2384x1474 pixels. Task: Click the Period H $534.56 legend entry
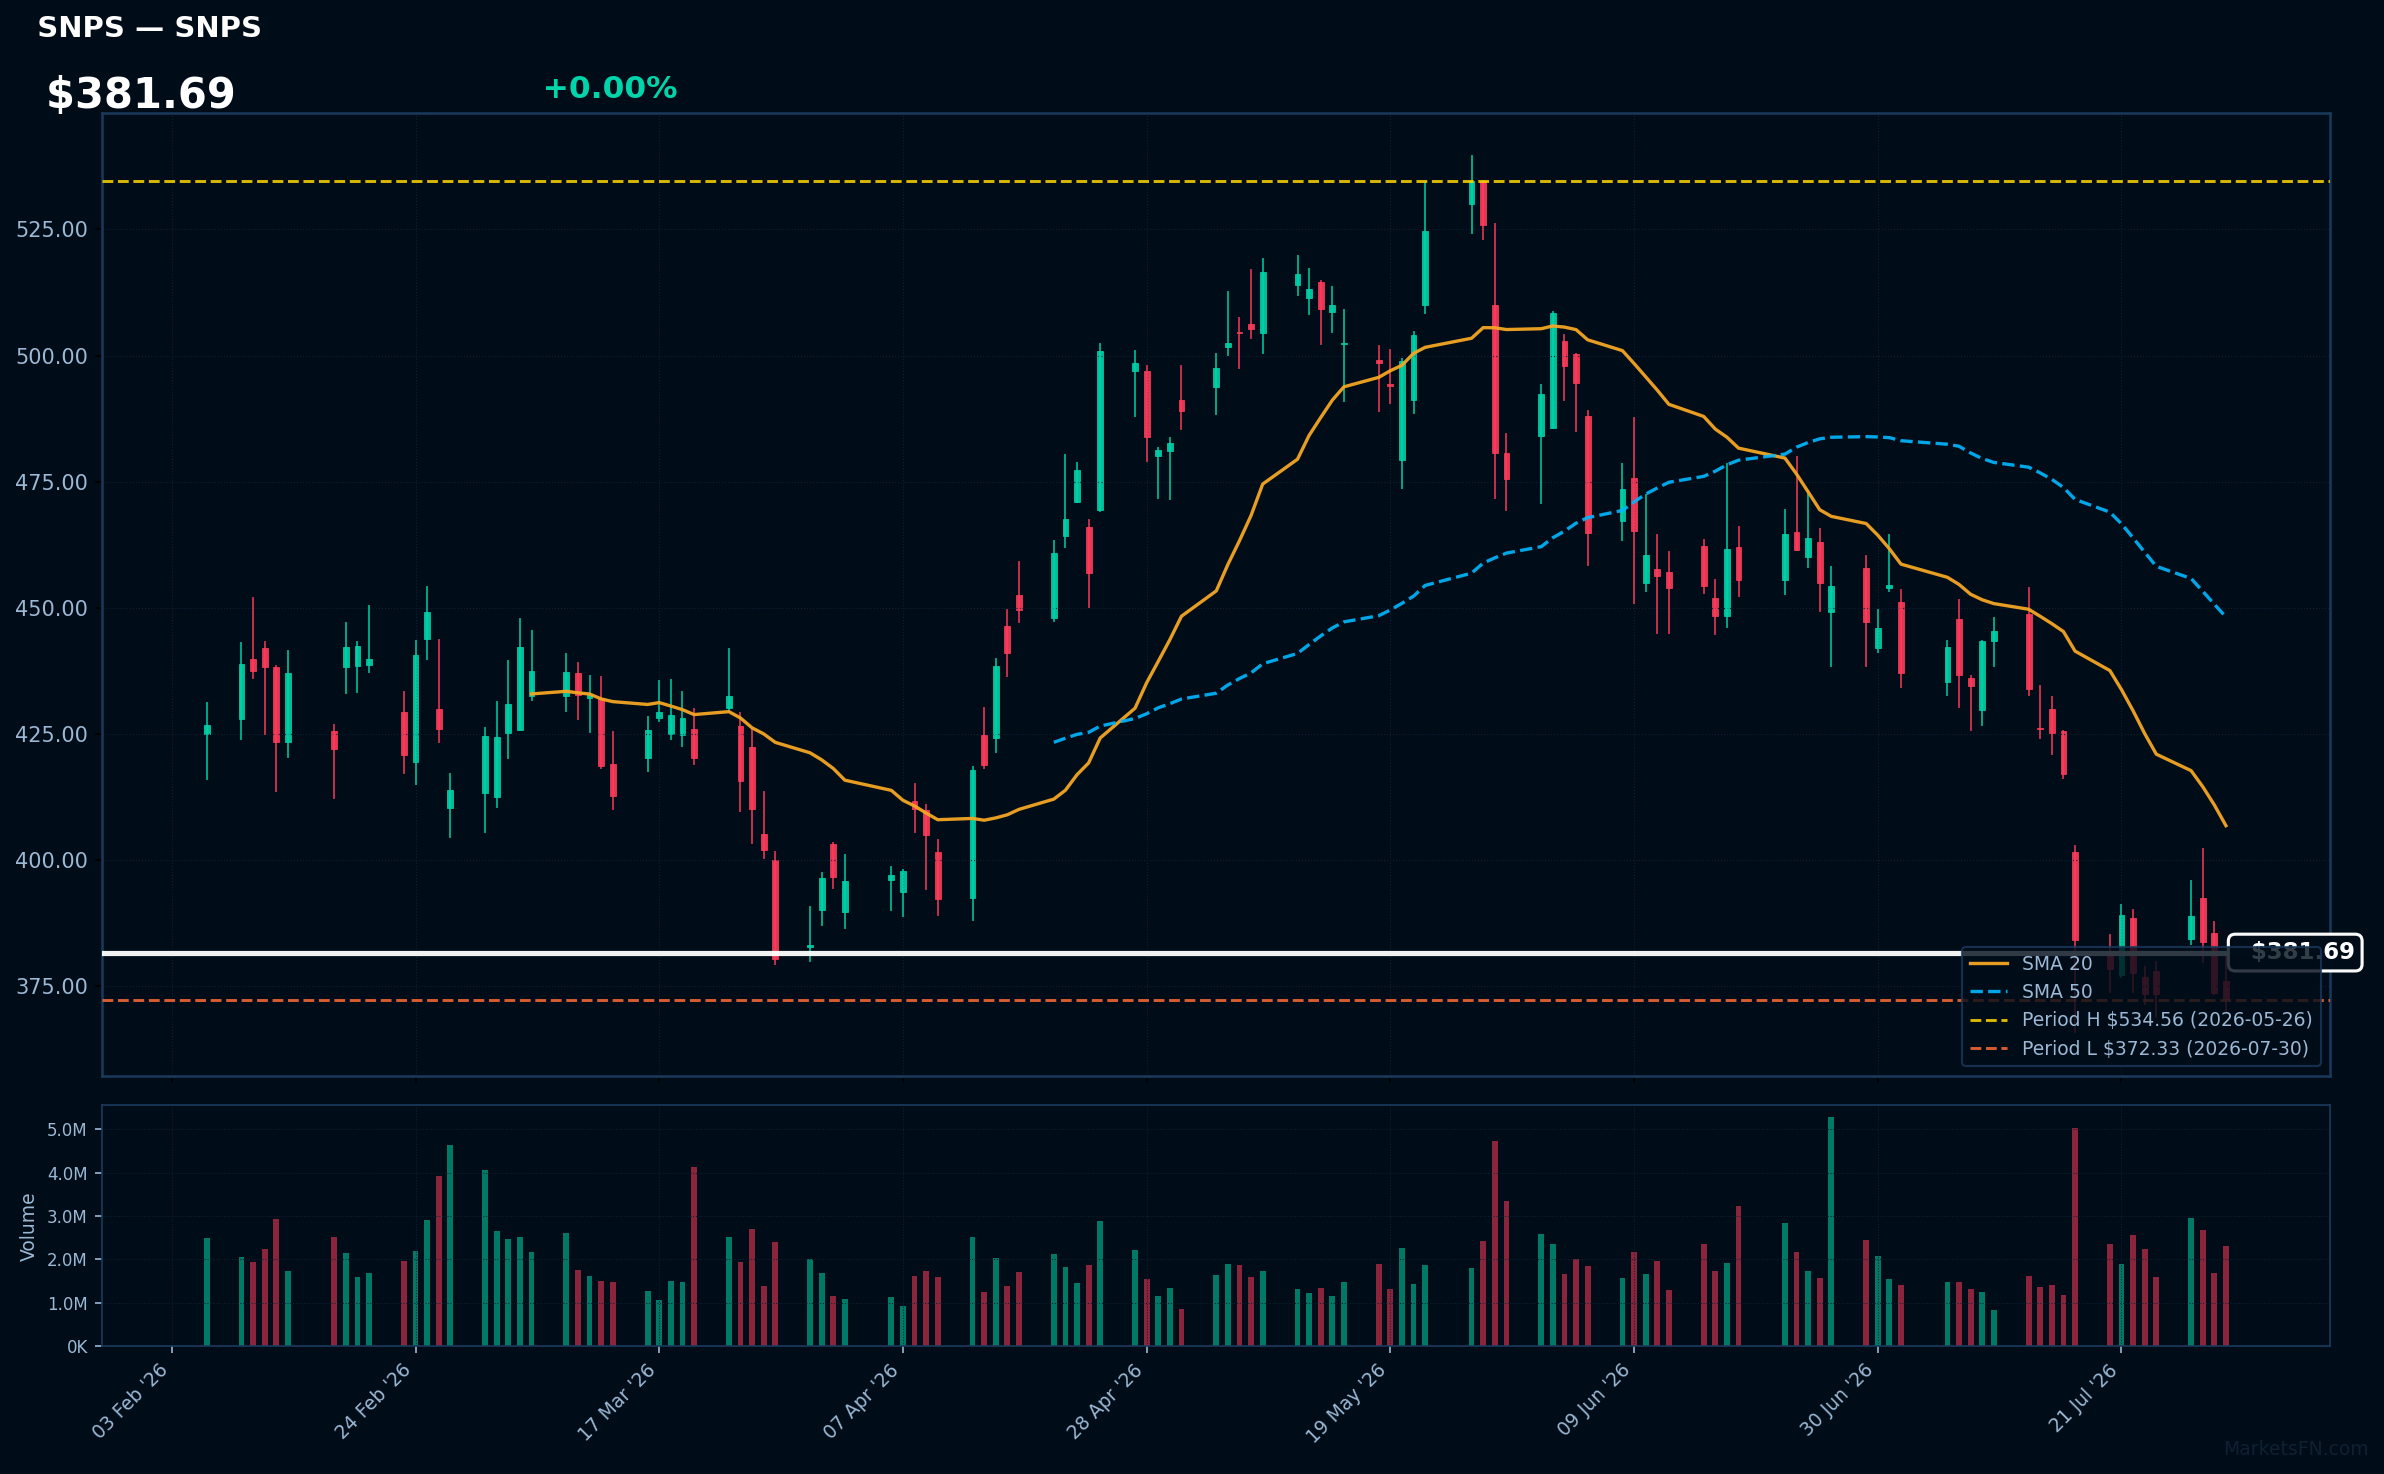click(2141, 1019)
